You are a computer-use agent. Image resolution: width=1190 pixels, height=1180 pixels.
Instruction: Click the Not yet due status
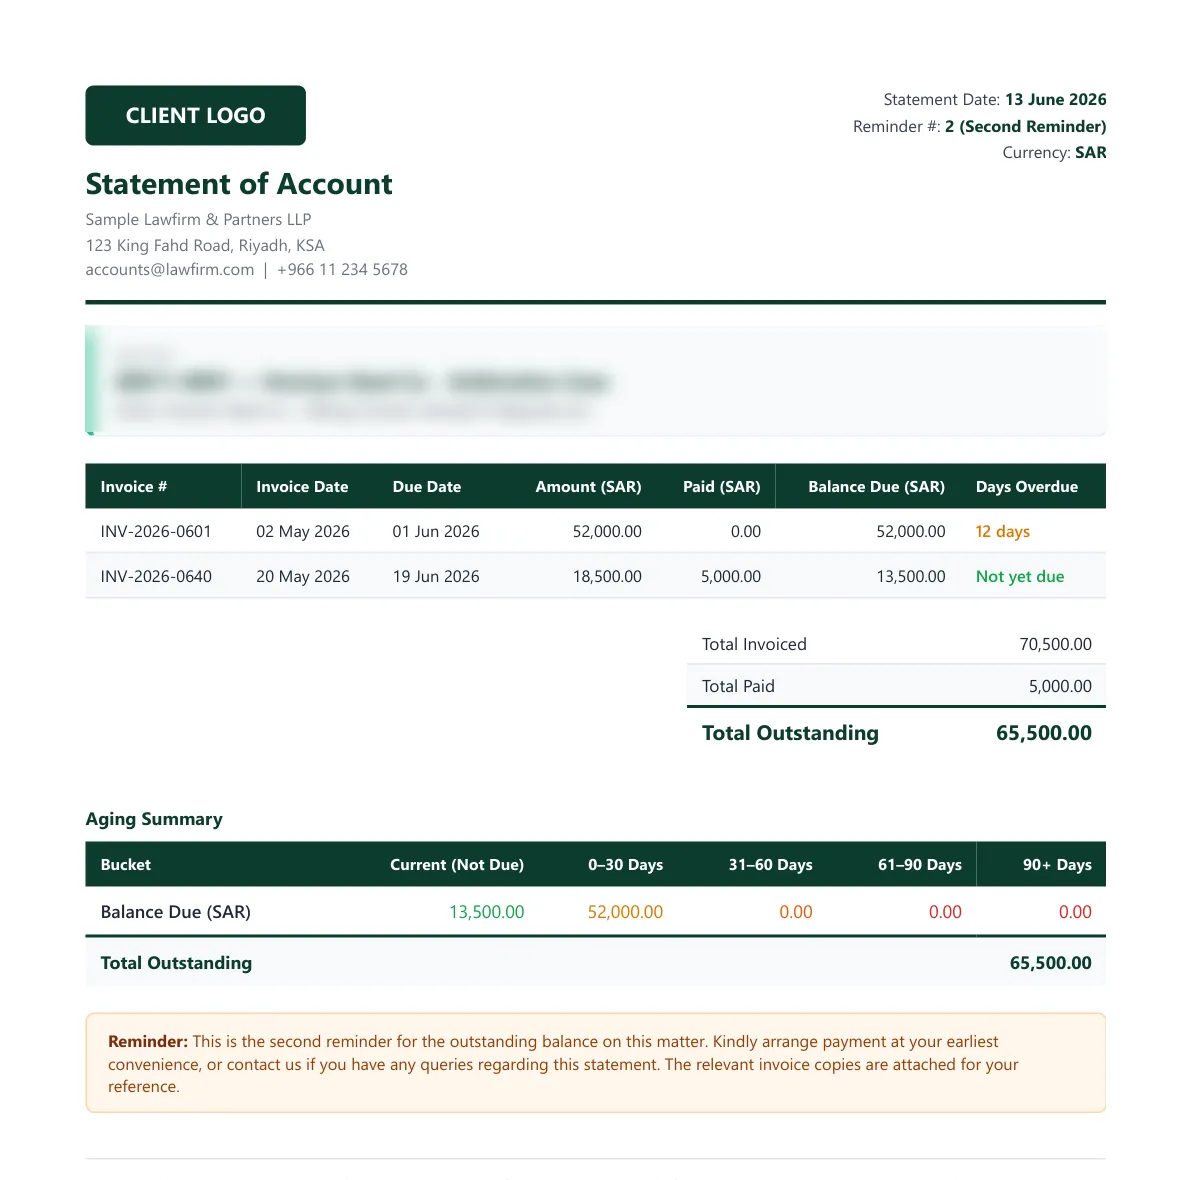pyautogui.click(x=1020, y=576)
